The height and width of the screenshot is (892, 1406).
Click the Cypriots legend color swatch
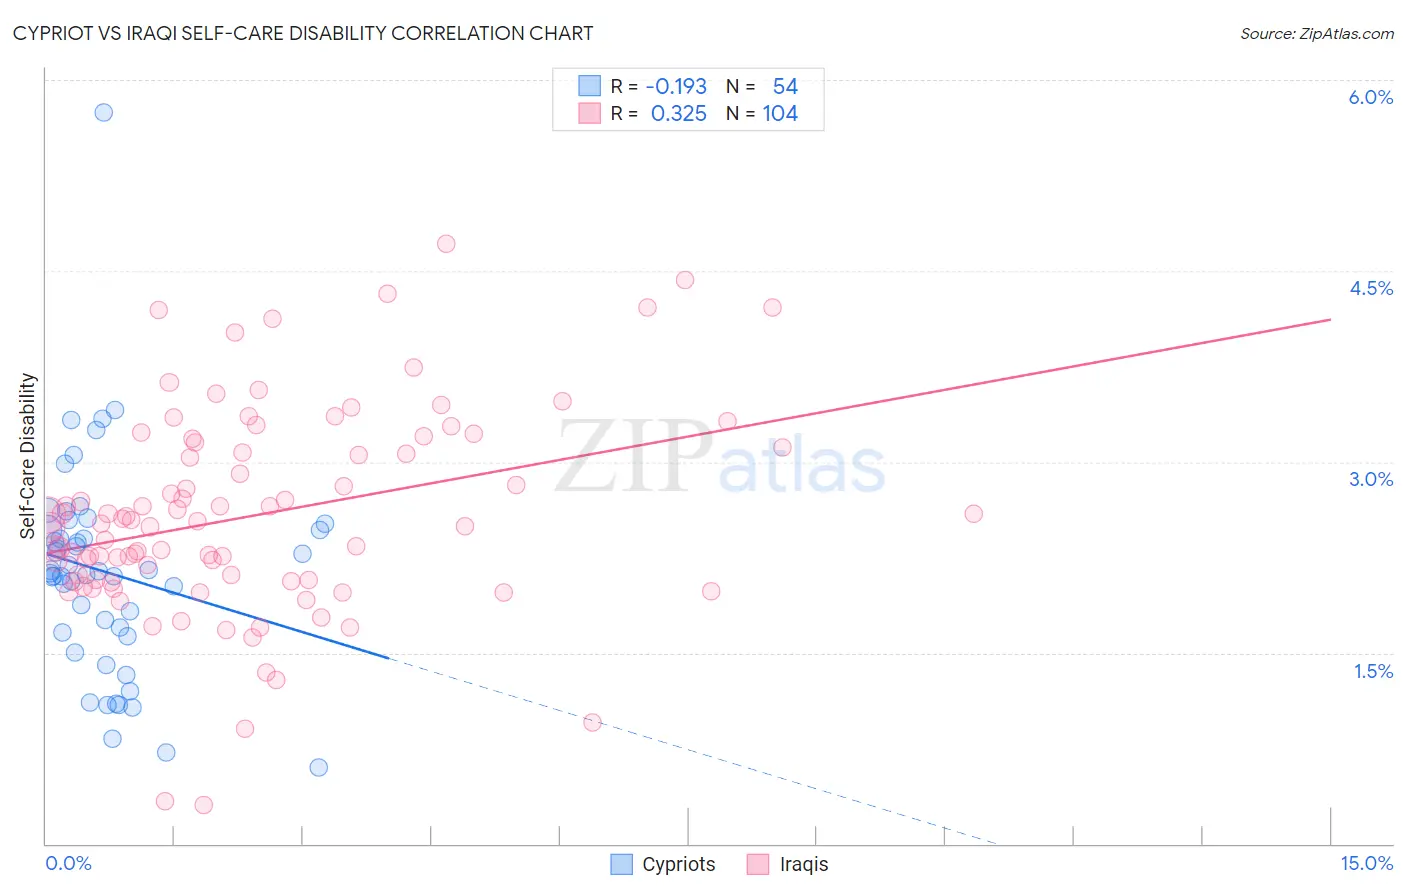pyautogui.click(x=621, y=864)
